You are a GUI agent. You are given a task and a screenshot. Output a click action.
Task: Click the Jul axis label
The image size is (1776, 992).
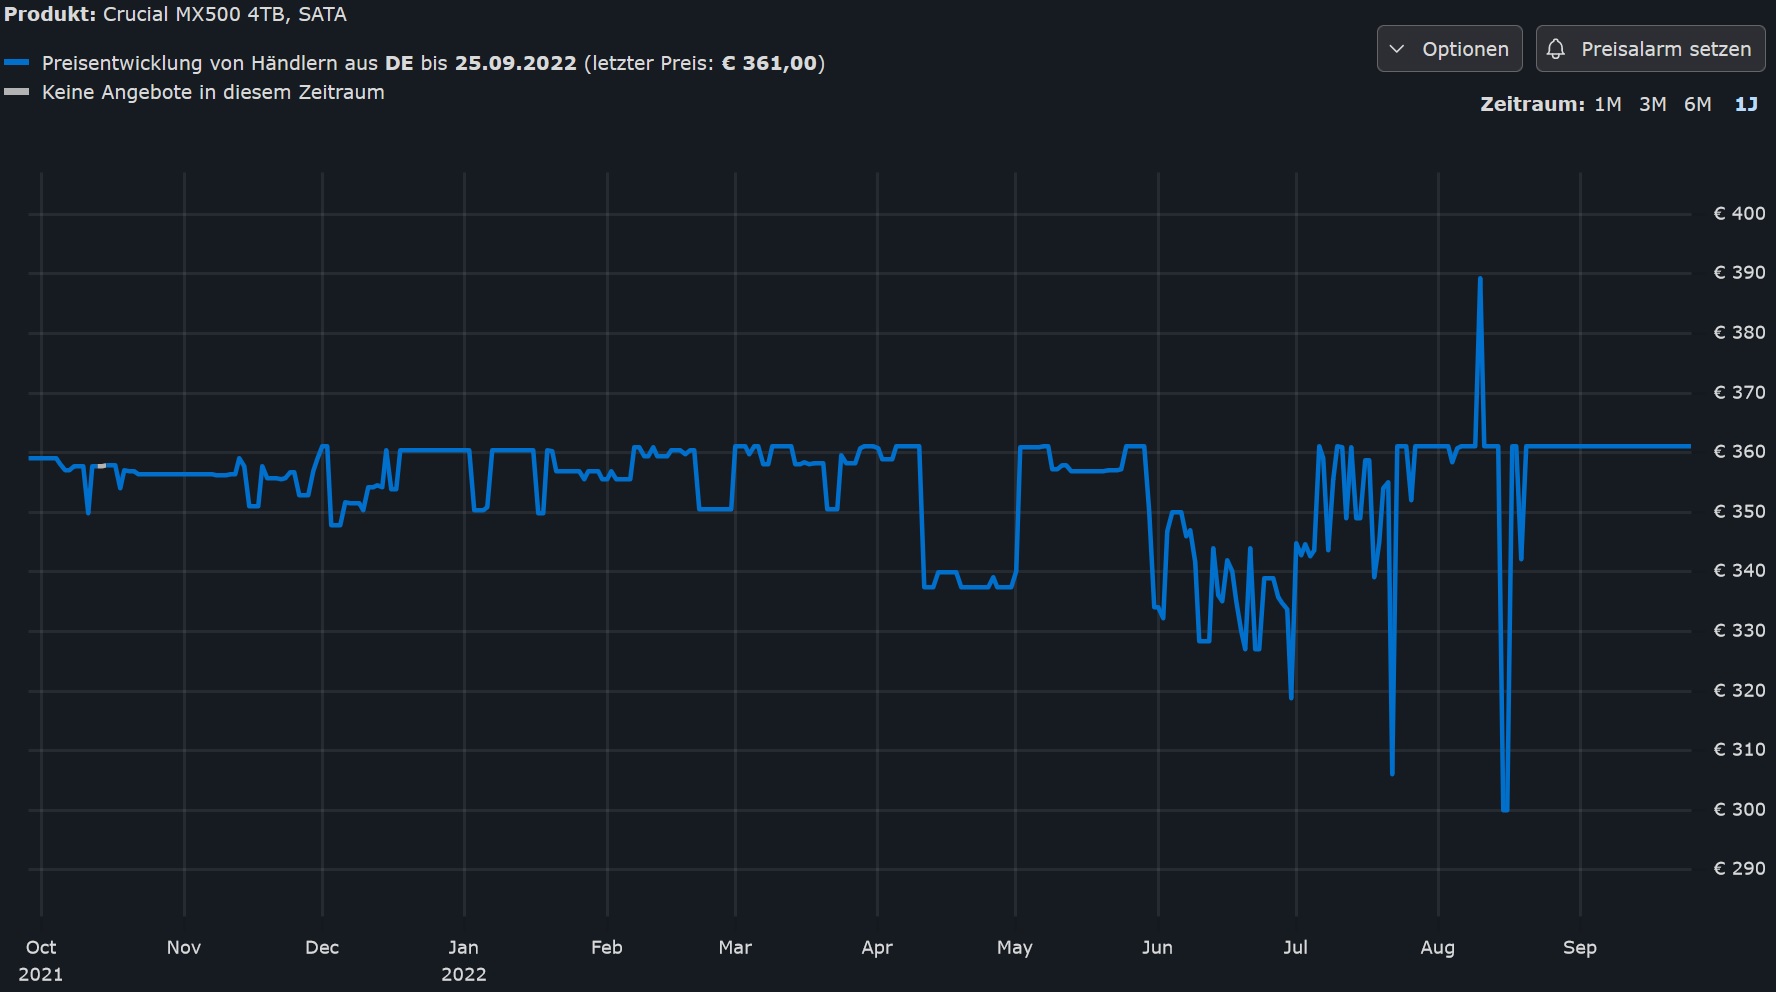(1296, 947)
